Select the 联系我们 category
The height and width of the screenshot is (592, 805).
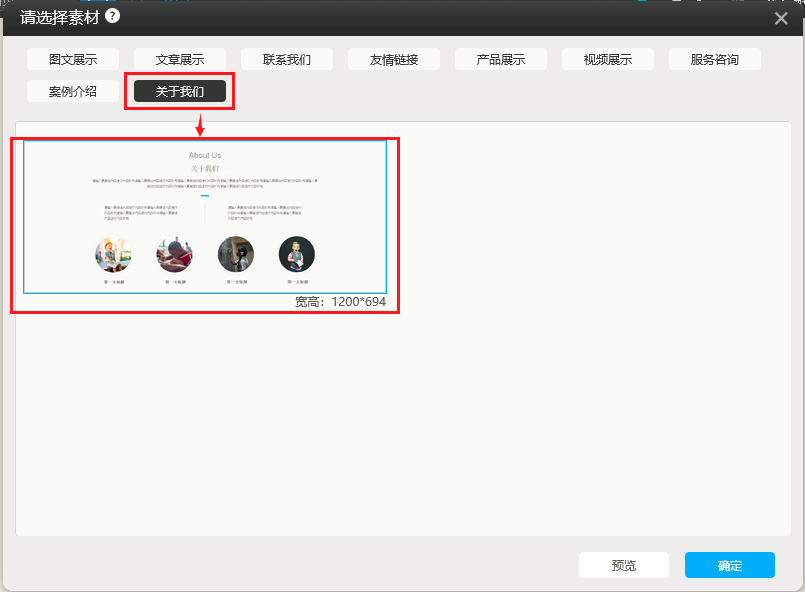pyautogui.click(x=287, y=59)
